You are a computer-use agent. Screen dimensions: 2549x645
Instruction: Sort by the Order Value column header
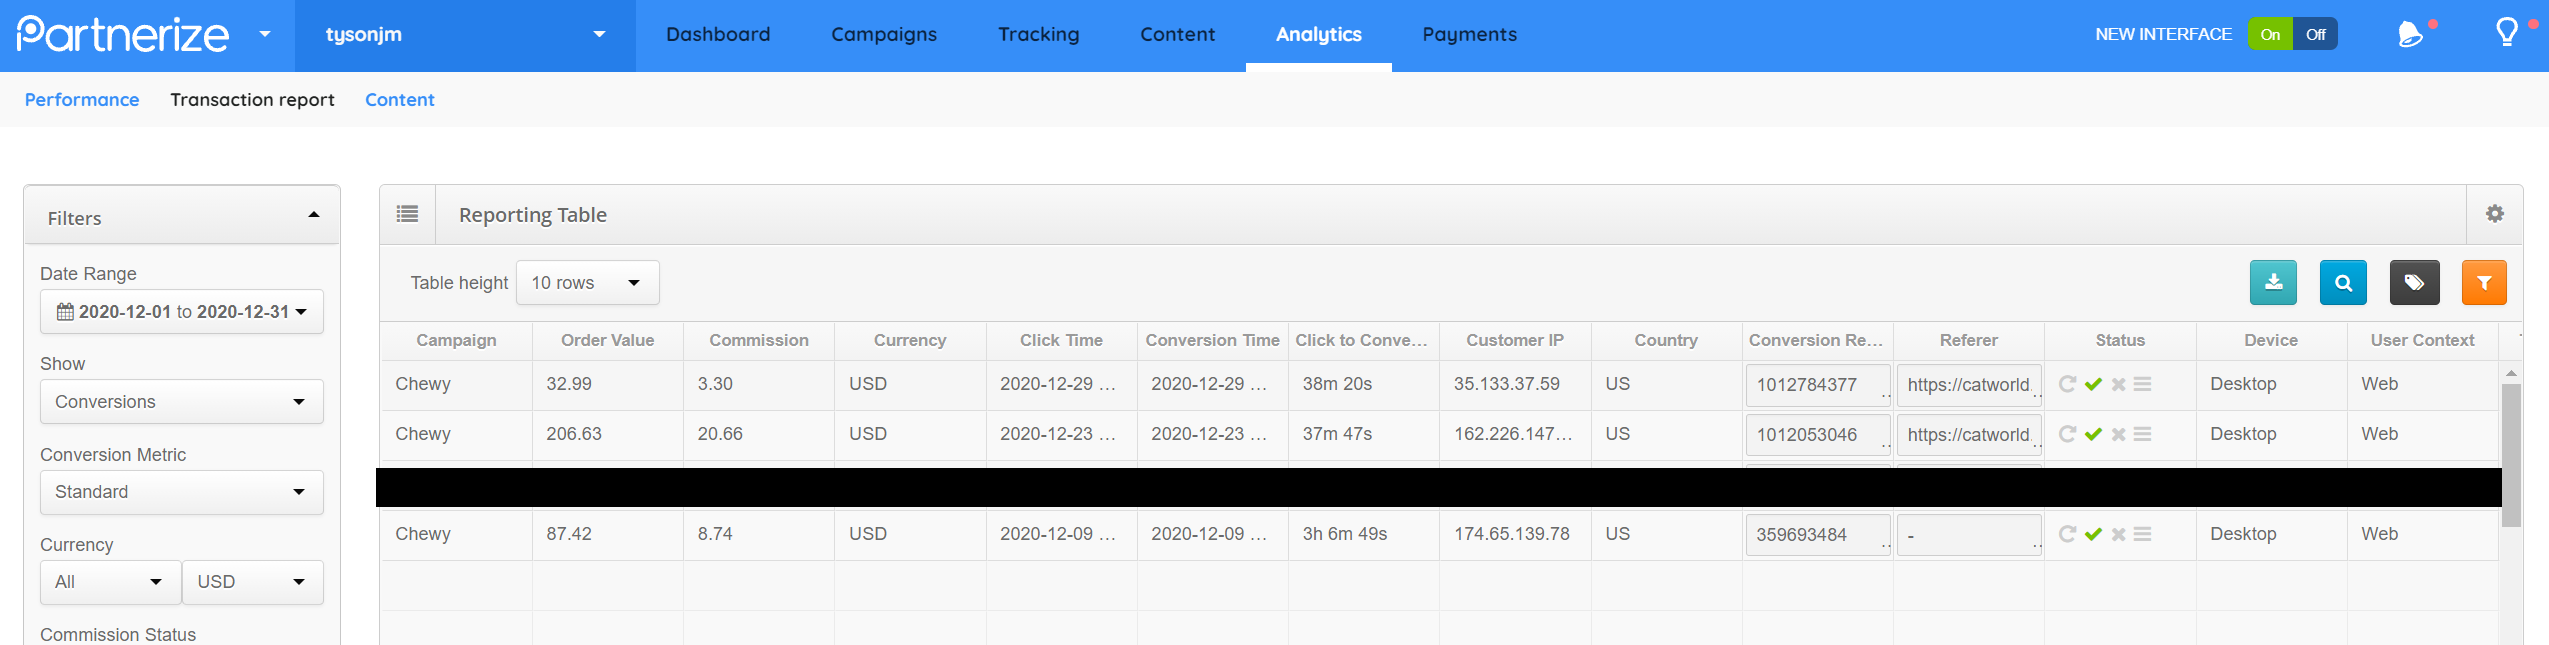point(608,340)
